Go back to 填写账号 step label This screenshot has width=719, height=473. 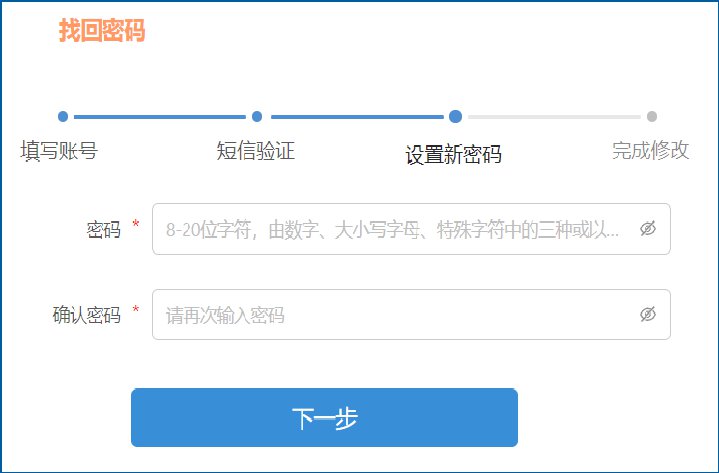[59, 151]
